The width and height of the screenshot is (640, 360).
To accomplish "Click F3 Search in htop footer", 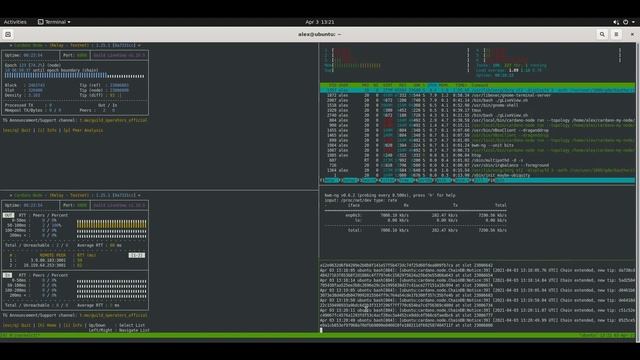I will (368, 180).
